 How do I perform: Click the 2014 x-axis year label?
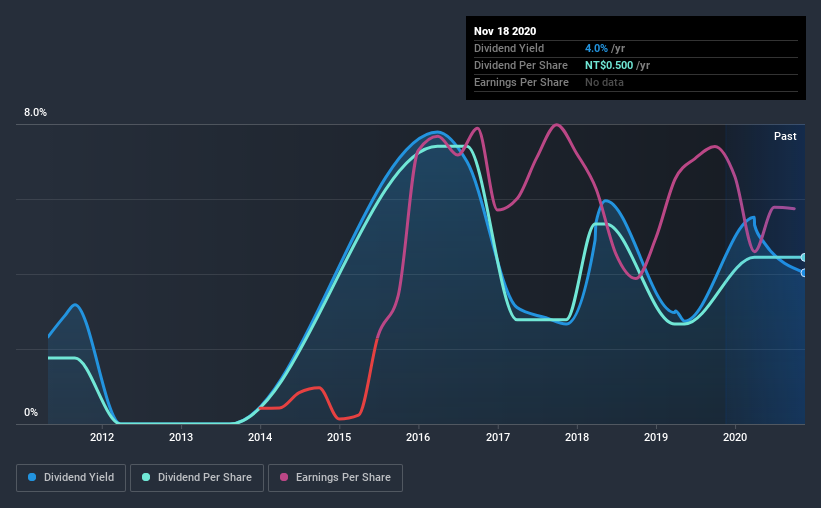(x=260, y=437)
